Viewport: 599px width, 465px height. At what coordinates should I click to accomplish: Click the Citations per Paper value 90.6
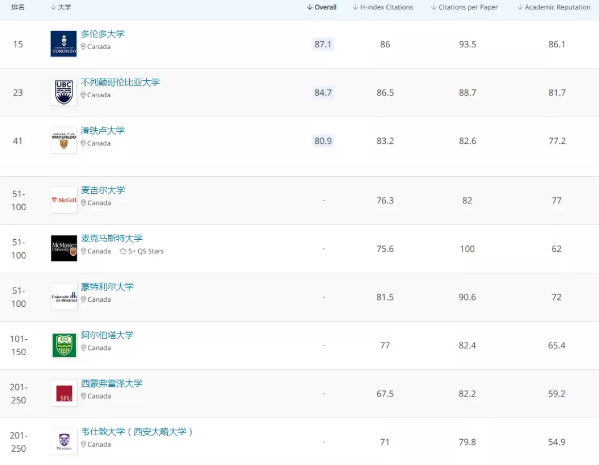click(x=467, y=297)
